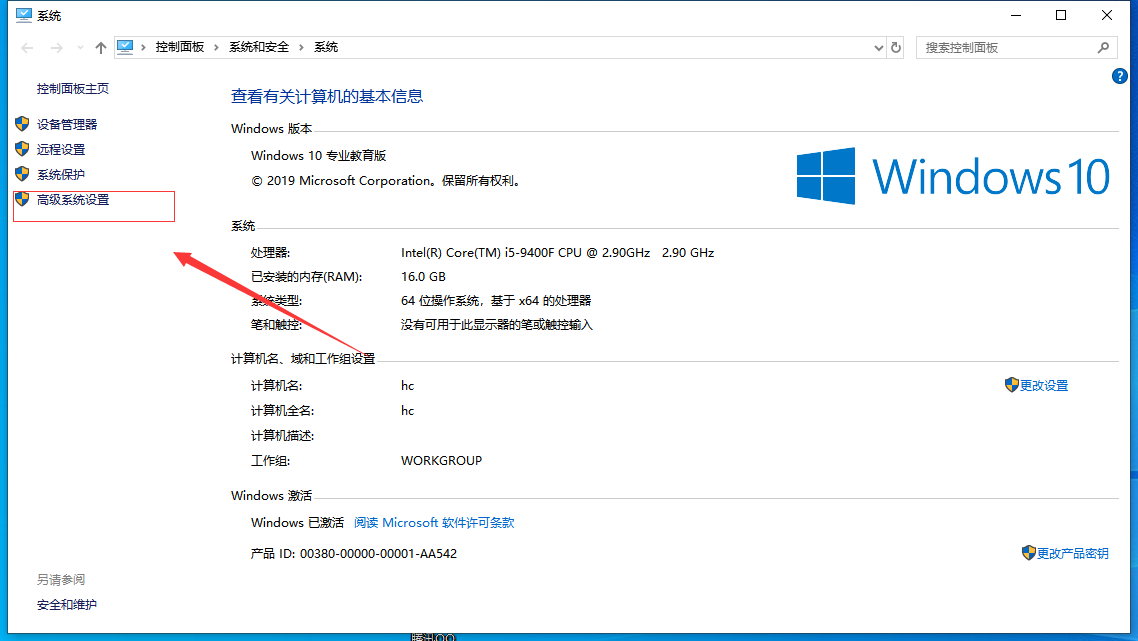
Task: Maximize the 系统 window
Action: (1061, 15)
